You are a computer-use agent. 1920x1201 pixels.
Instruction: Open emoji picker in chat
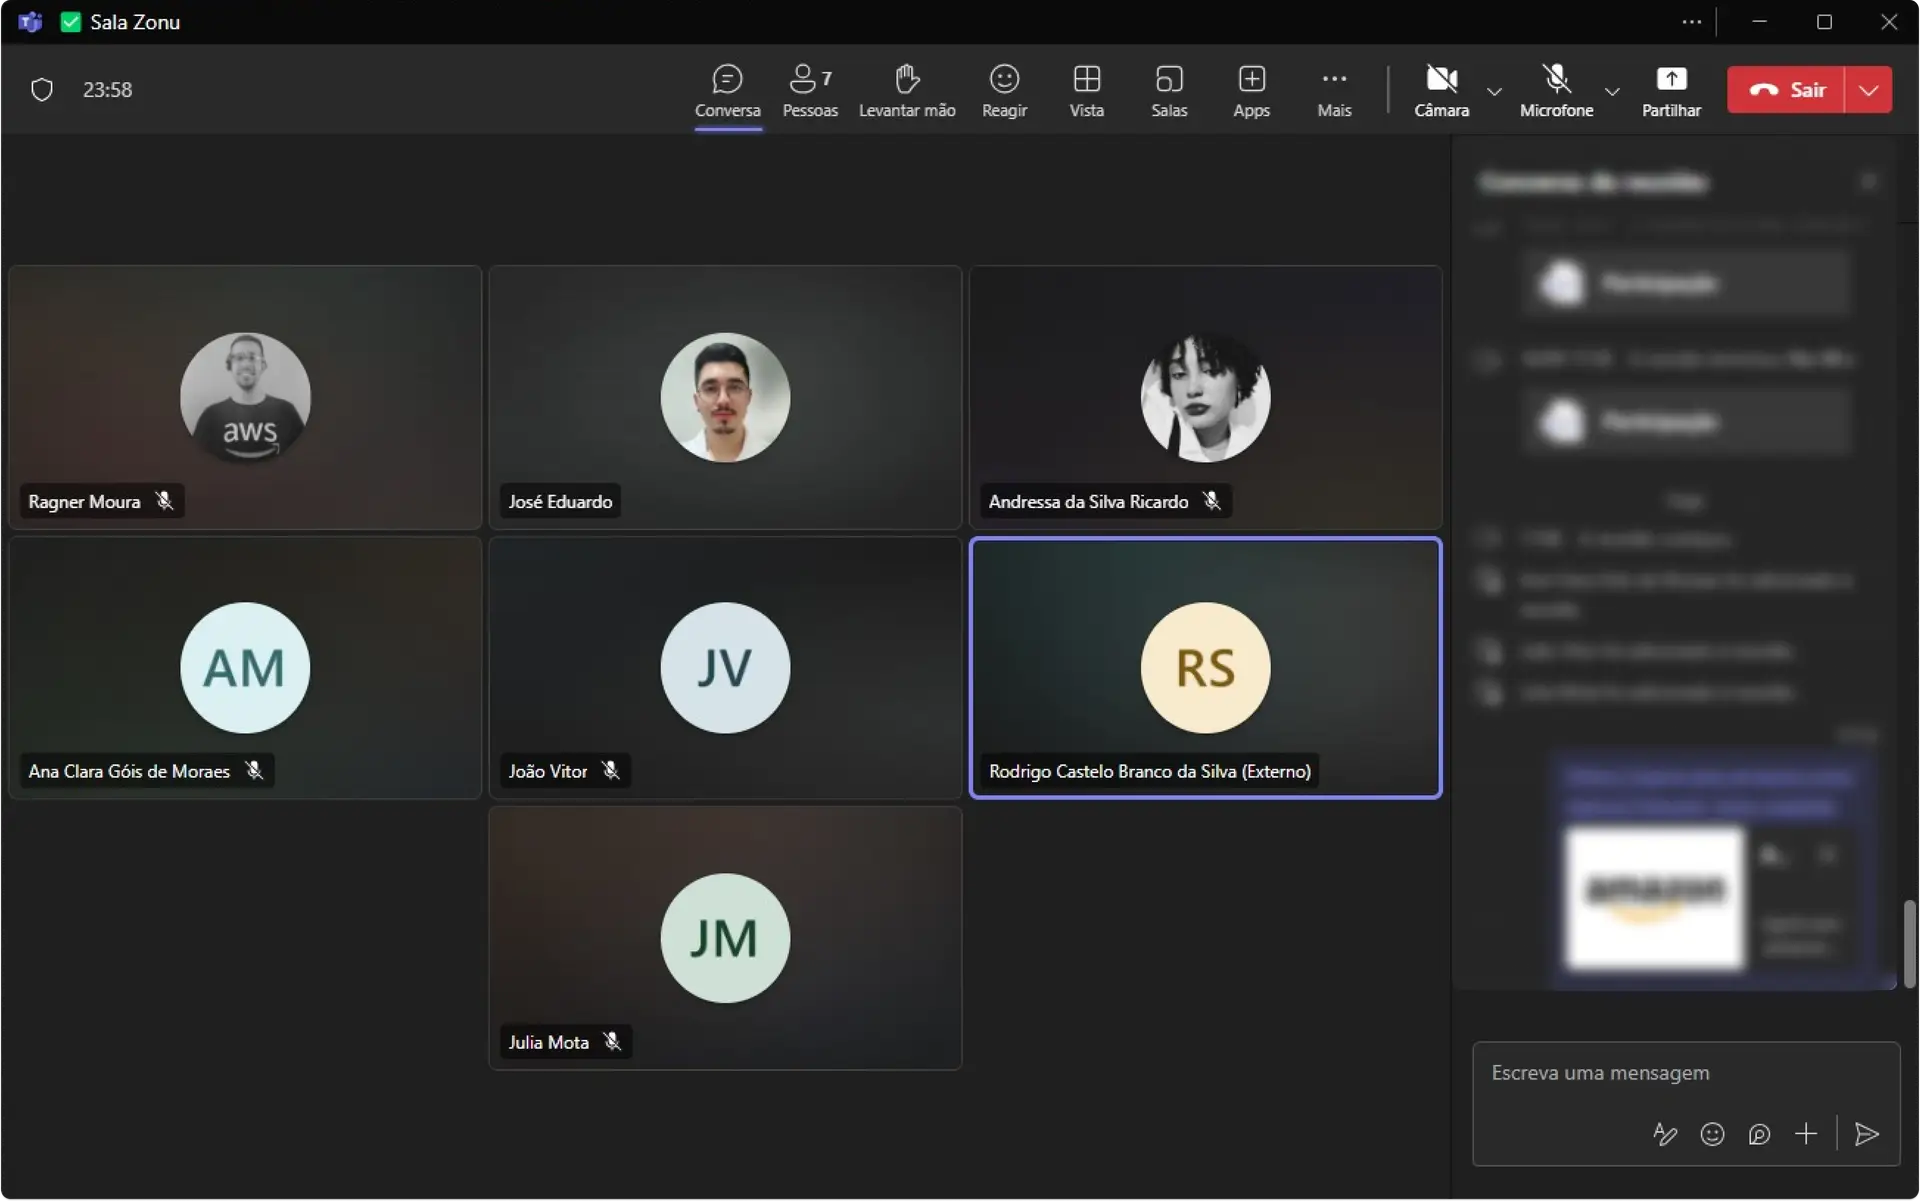click(1712, 1135)
